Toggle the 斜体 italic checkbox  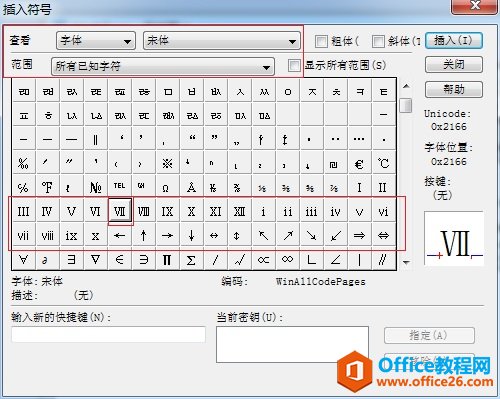(x=378, y=41)
